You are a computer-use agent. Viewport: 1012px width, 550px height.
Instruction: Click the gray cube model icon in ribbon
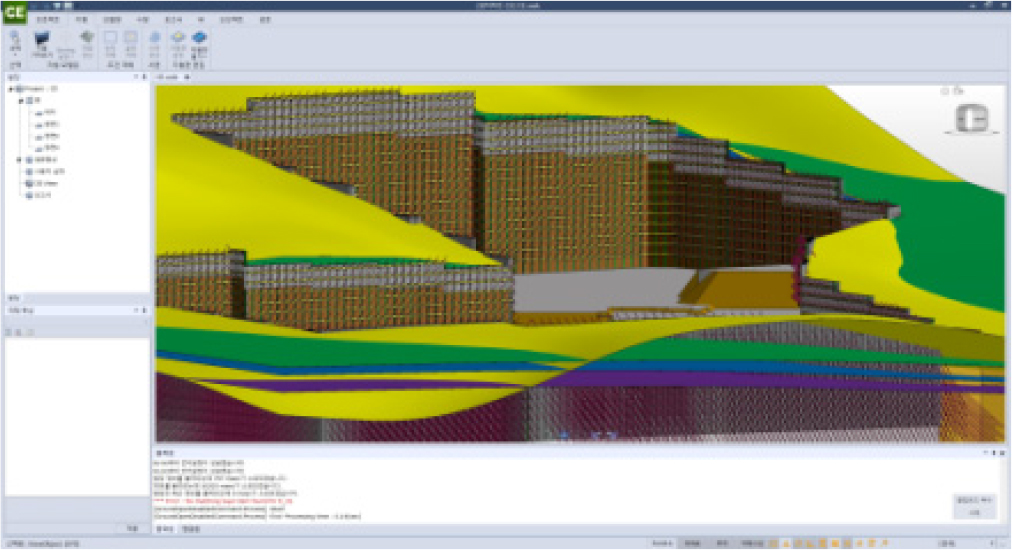(x=87, y=38)
